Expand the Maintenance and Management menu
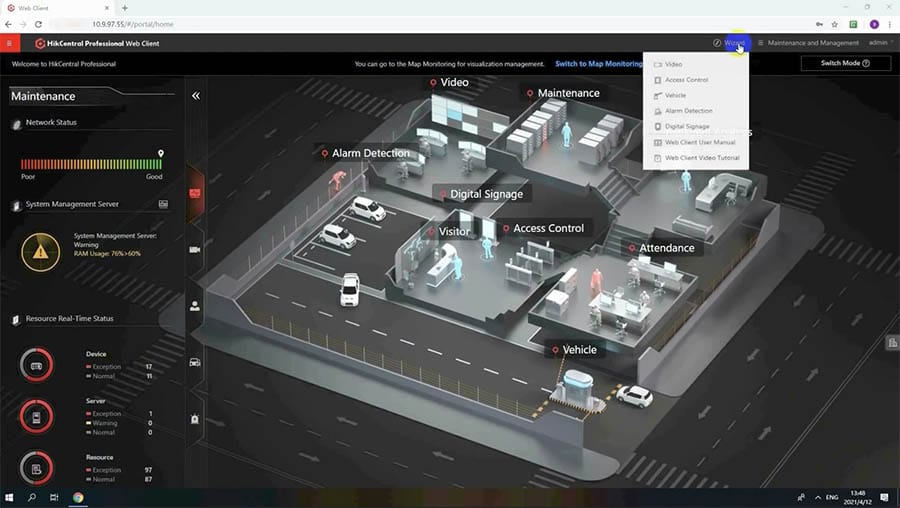This screenshot has width=900, height=508. pyautogui.click(x=808, y=43)
